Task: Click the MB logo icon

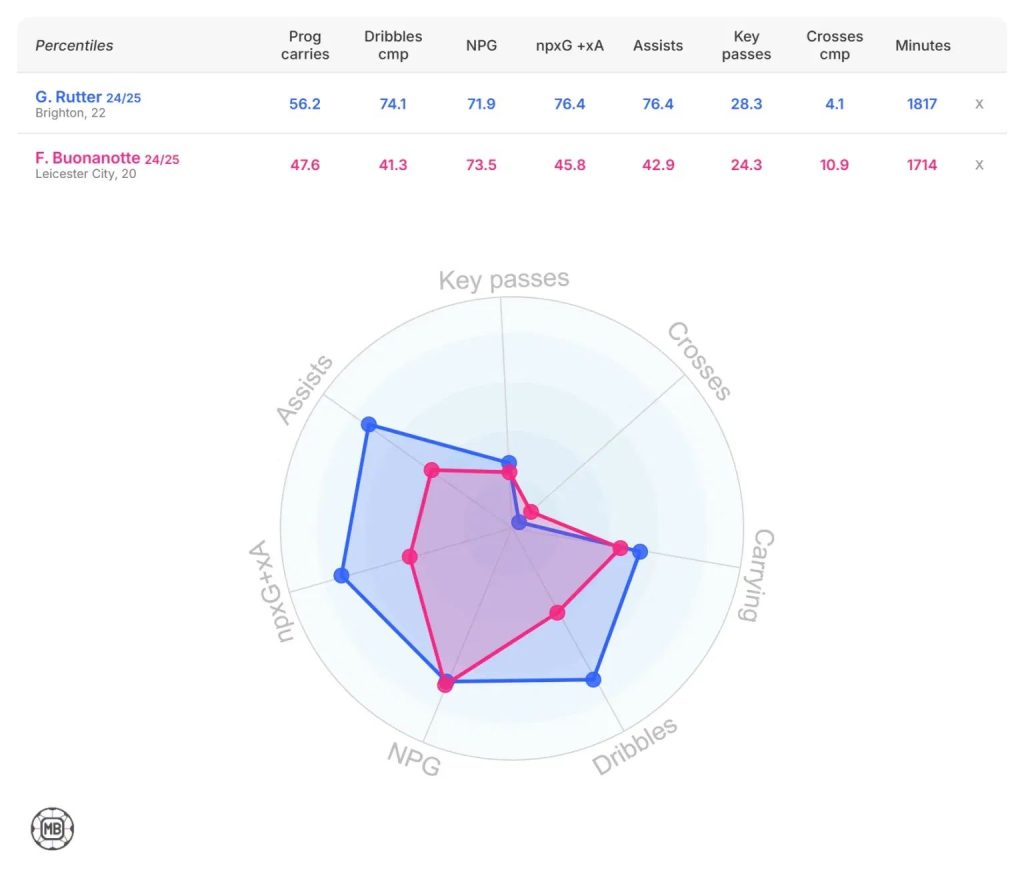Action: point(53,829)
